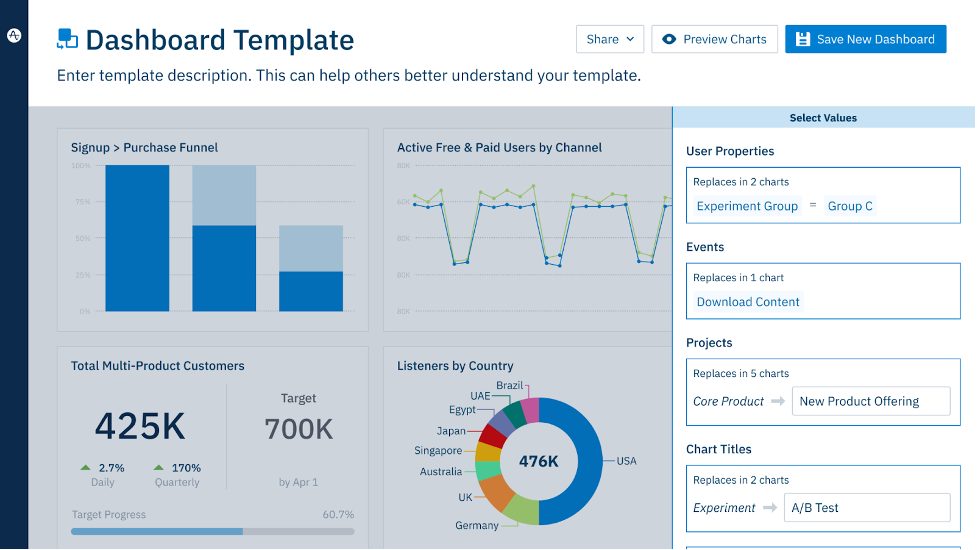Image resolution: width=977 pixels, height=550 pixels.
Task: Select the Group C value chip
Action: [850, 206]
